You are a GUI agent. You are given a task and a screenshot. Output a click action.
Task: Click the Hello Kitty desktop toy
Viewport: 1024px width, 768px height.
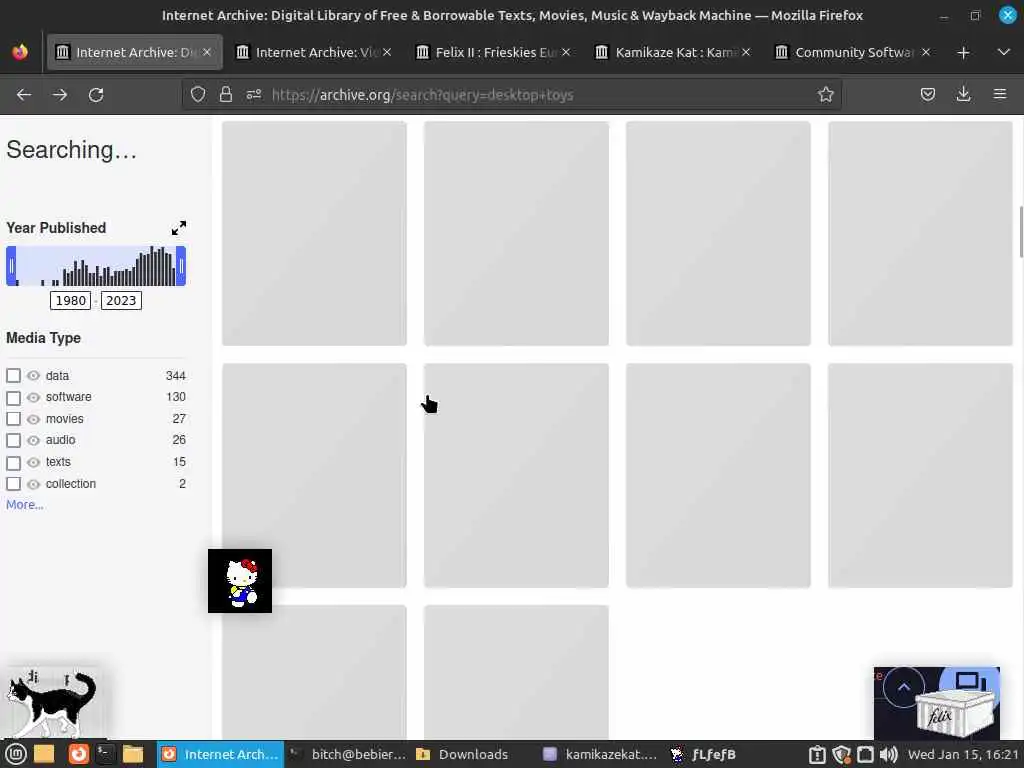[240, 581]
